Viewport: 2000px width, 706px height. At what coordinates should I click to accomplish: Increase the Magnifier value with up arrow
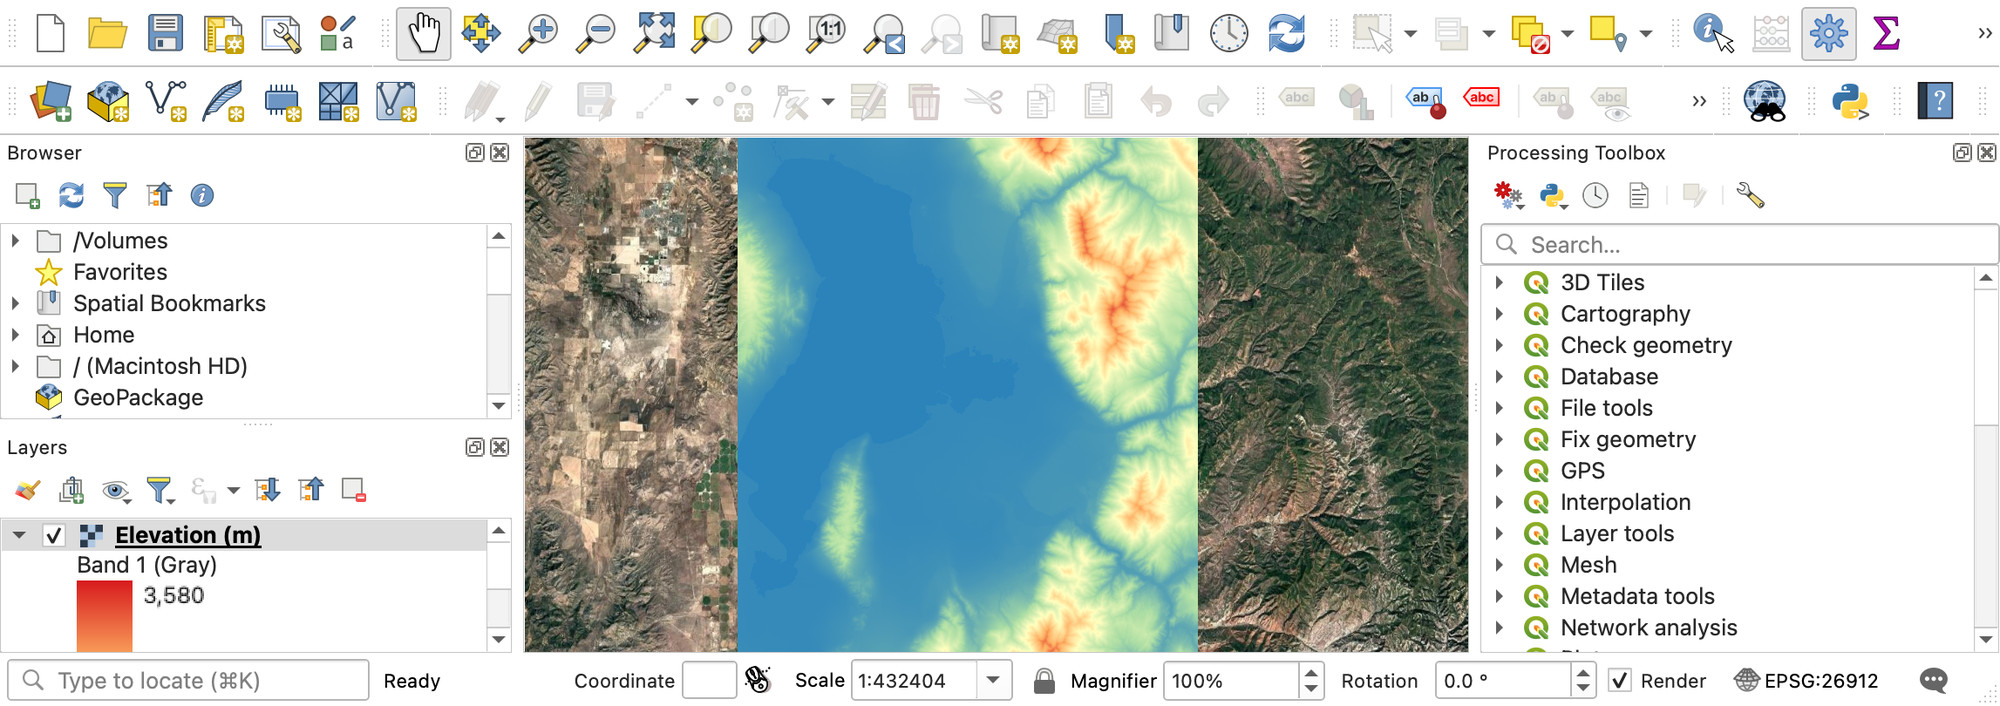click(x=1311, y=672)
